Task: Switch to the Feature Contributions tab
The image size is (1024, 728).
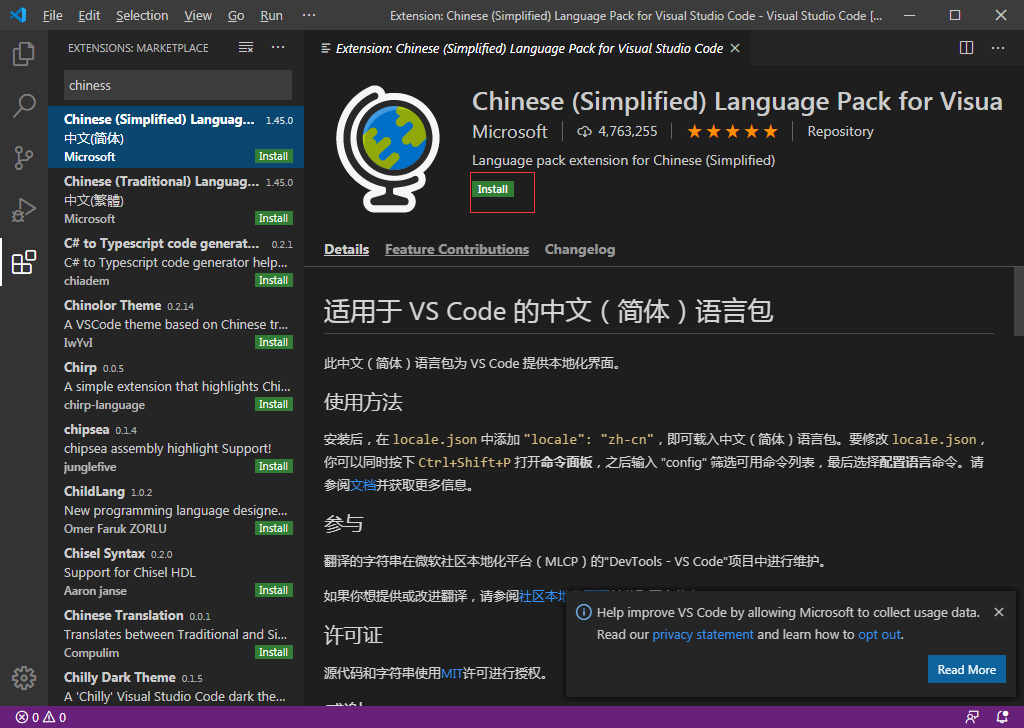Action: 457,249
